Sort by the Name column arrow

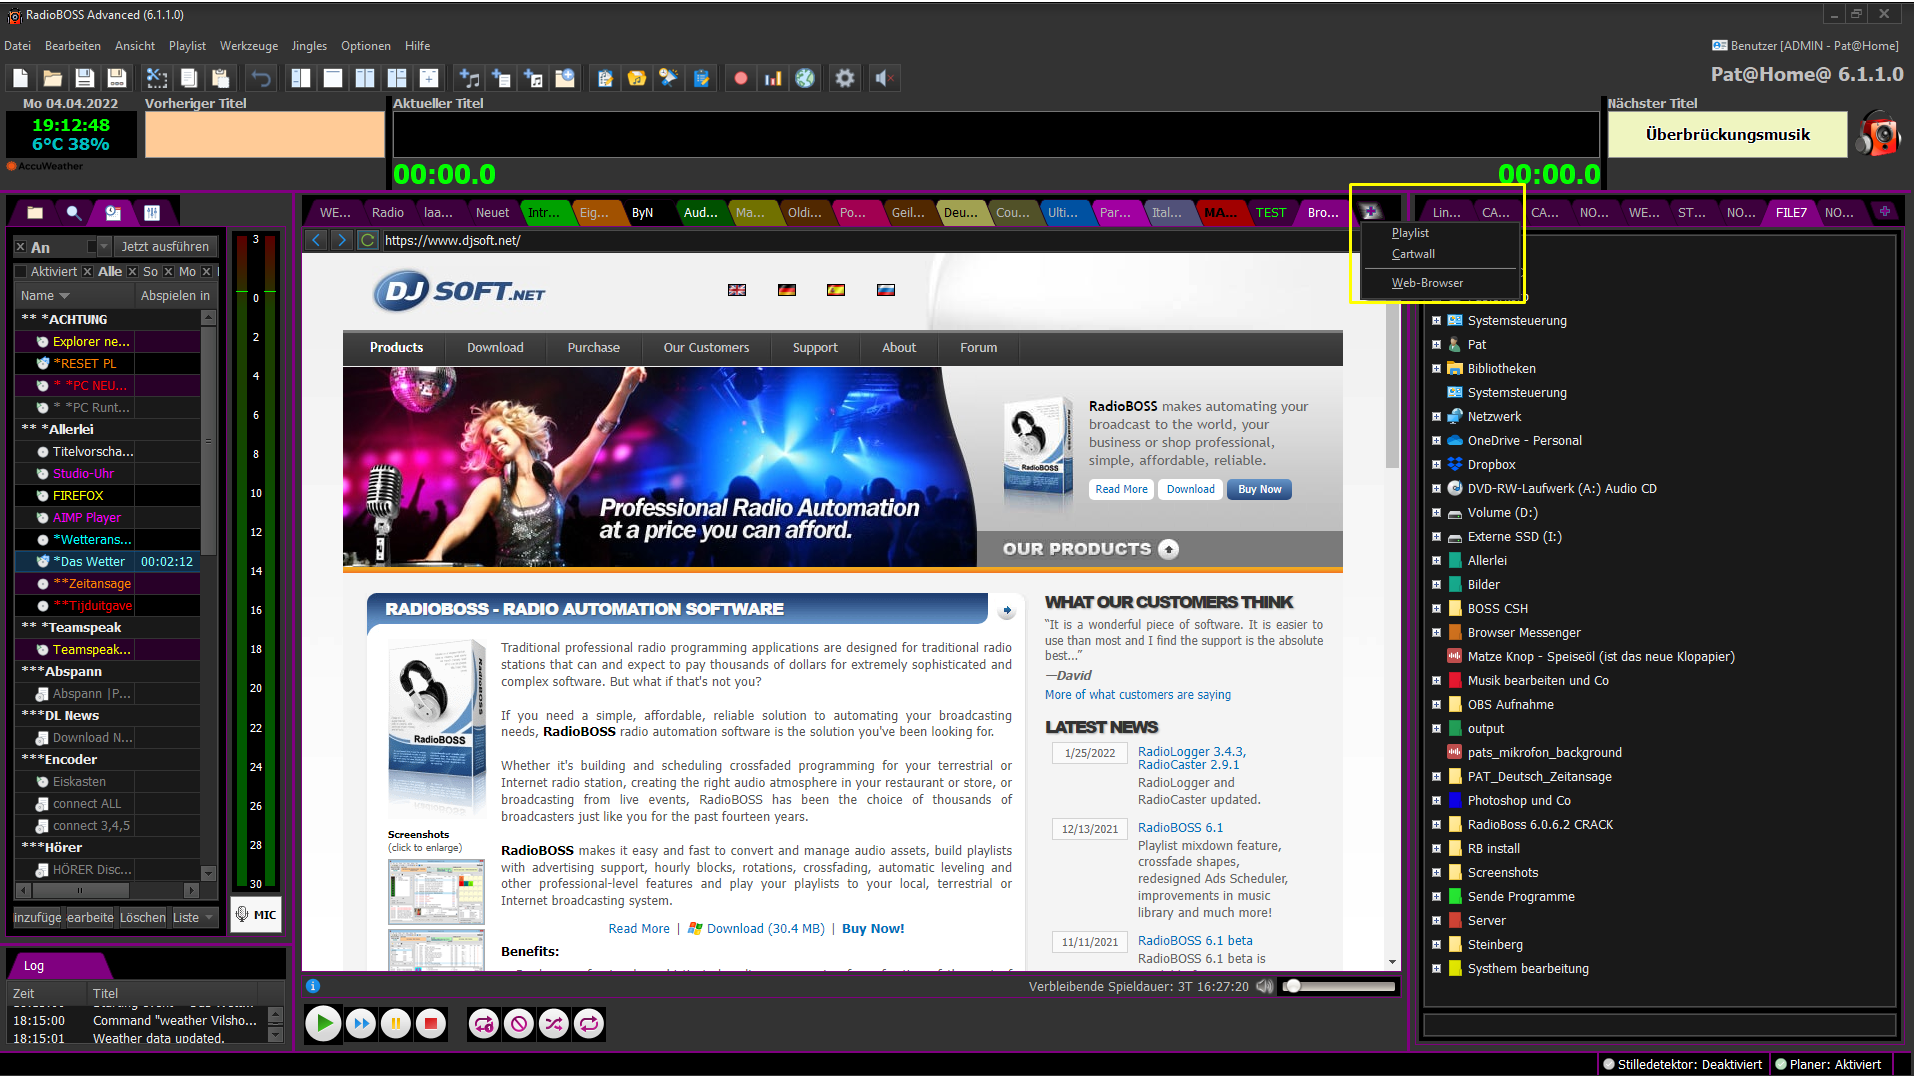(65, 296)
